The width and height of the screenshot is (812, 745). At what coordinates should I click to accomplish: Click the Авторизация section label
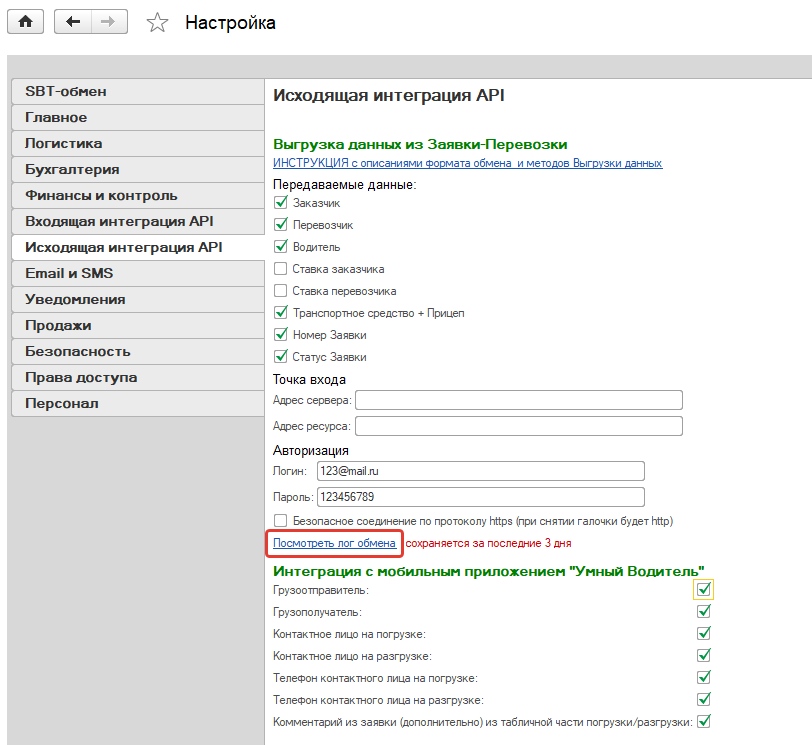tap(311, 450)
